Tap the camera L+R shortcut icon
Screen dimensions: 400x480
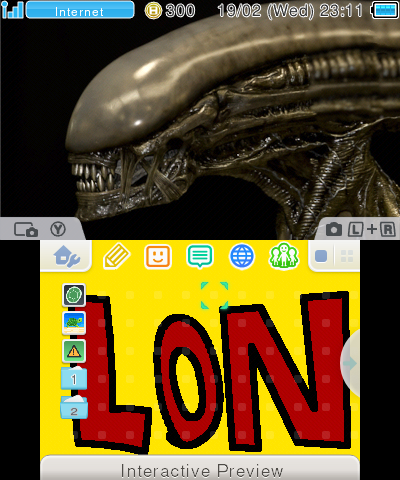[361, 229]
